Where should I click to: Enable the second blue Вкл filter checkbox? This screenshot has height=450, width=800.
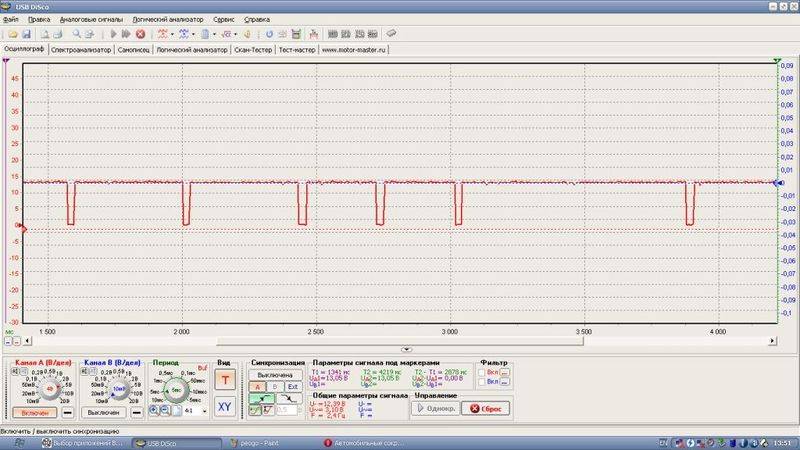click(x=483, y=382)
